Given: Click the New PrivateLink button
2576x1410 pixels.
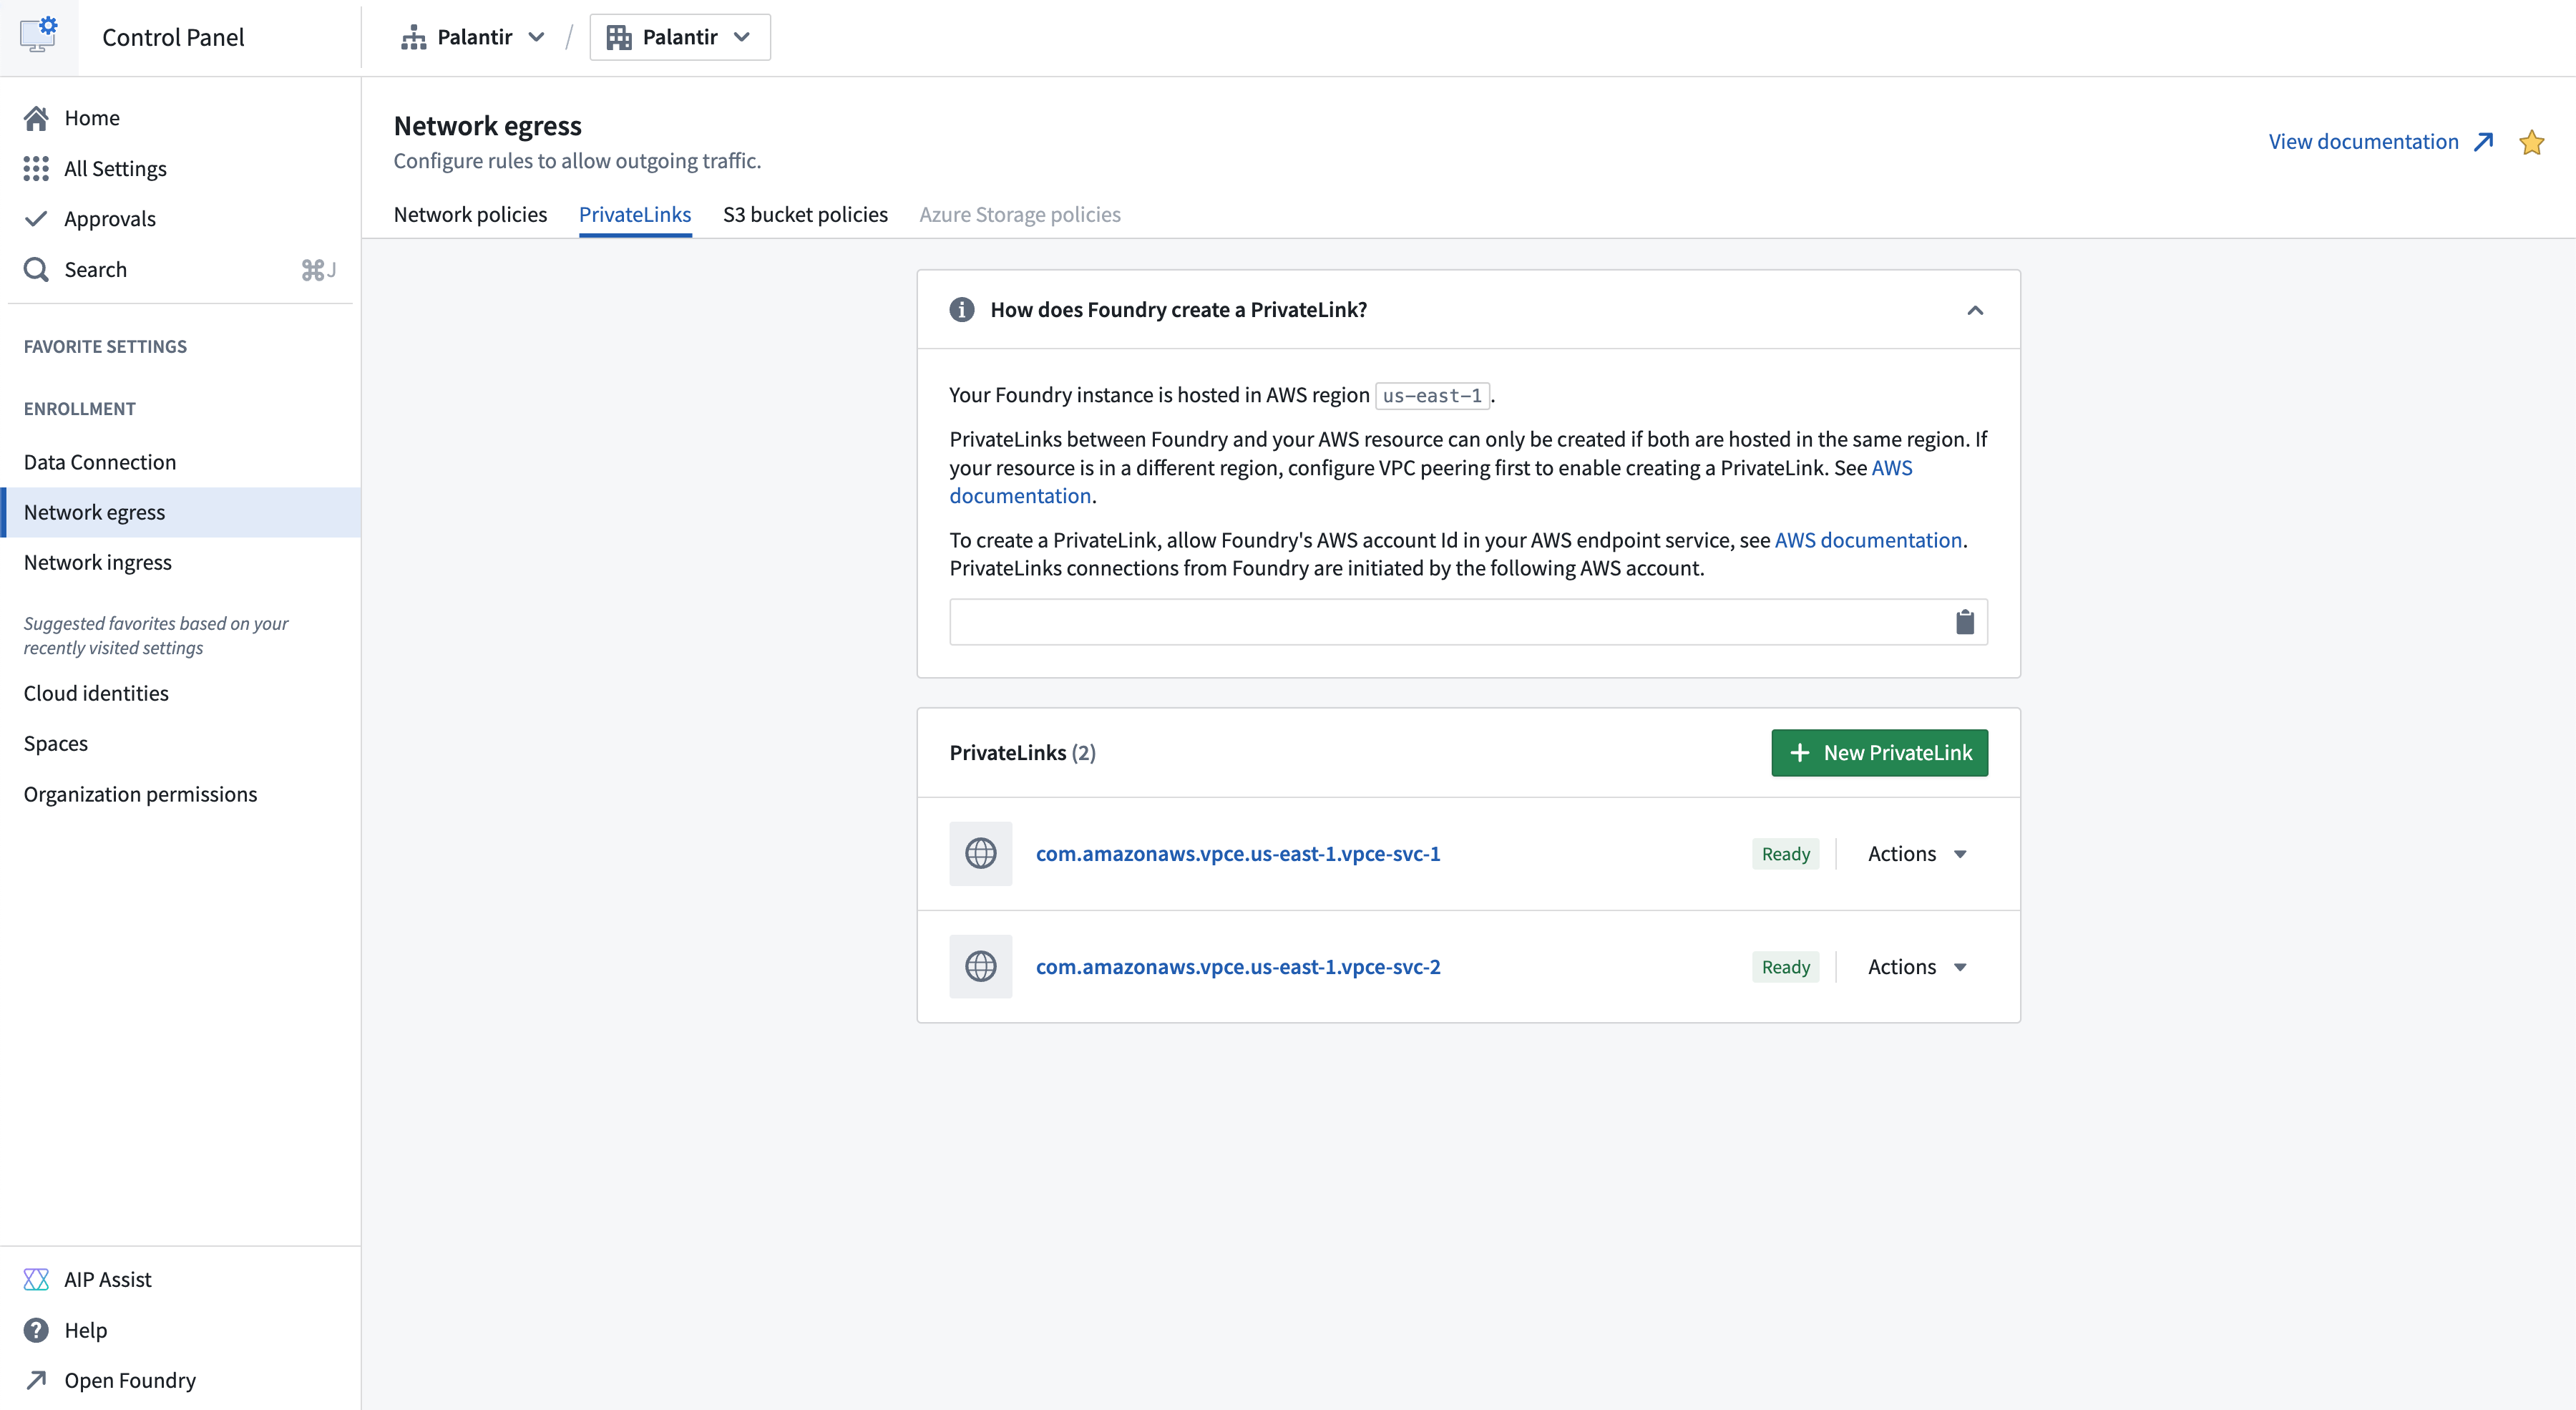Looking at the screenshot, I should tap(1880, 752).
